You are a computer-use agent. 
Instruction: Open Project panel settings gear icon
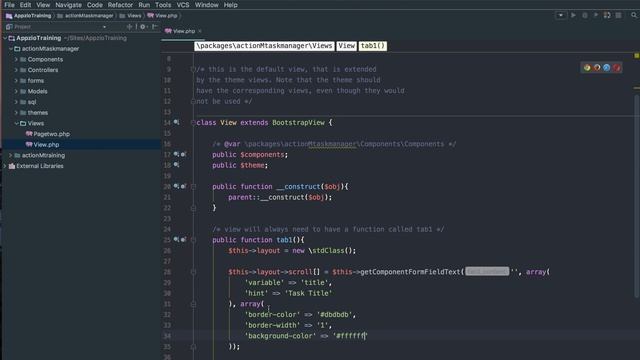coord(142,27)
